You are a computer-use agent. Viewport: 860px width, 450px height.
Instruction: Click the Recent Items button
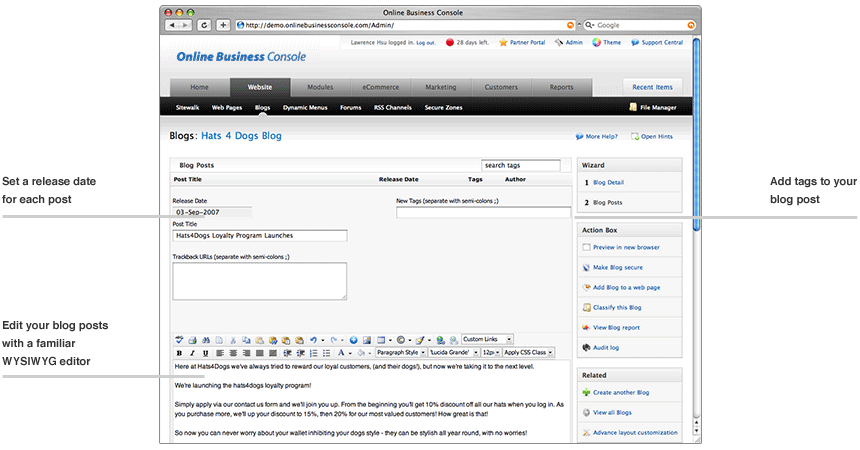click(x=652, y=87)
